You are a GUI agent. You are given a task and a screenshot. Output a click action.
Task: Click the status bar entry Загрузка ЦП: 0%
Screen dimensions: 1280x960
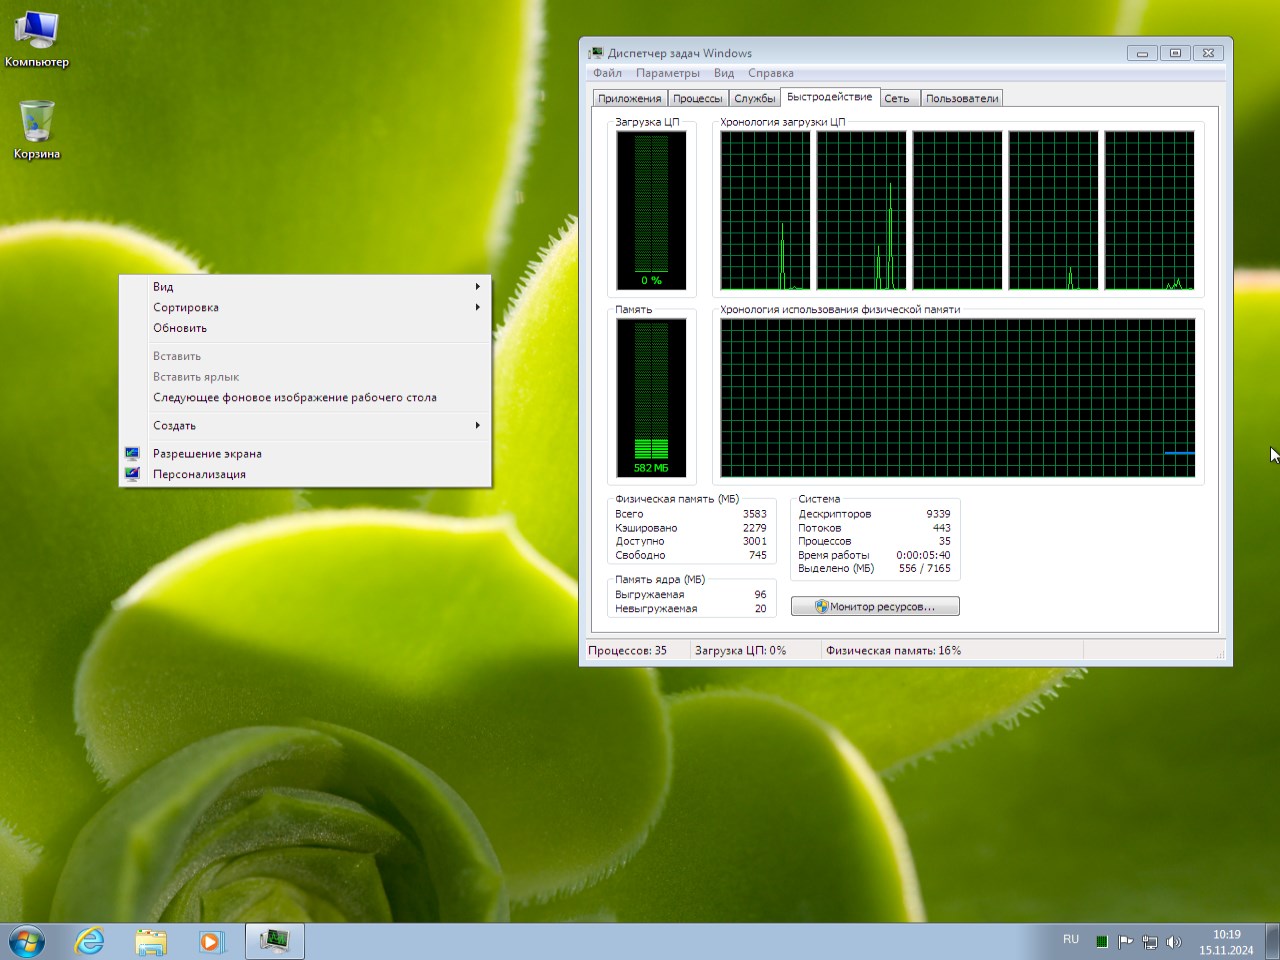740,650
